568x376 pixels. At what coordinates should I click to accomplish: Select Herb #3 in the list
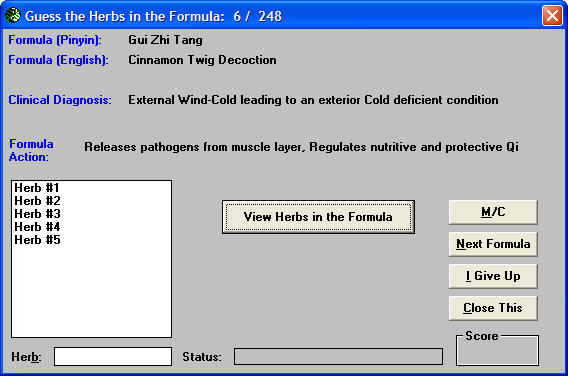37,214
